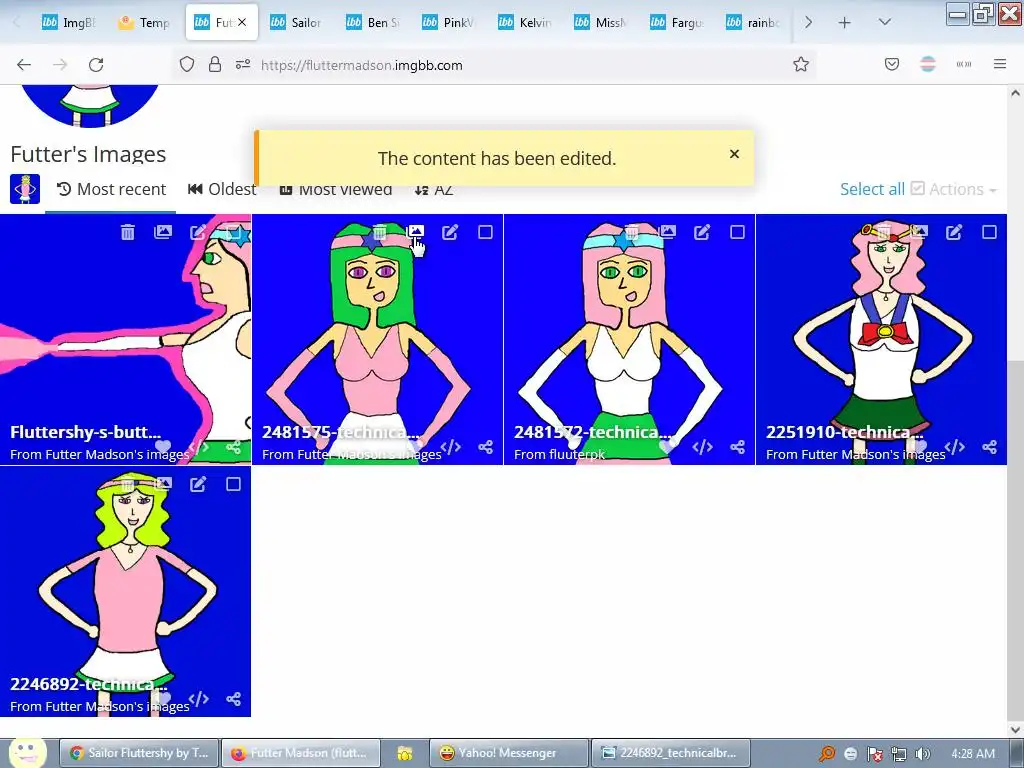This screenshot has height=768, width=1024.
Task: Click the album icon on 2481575-technica card
Action: click(415, 232)
